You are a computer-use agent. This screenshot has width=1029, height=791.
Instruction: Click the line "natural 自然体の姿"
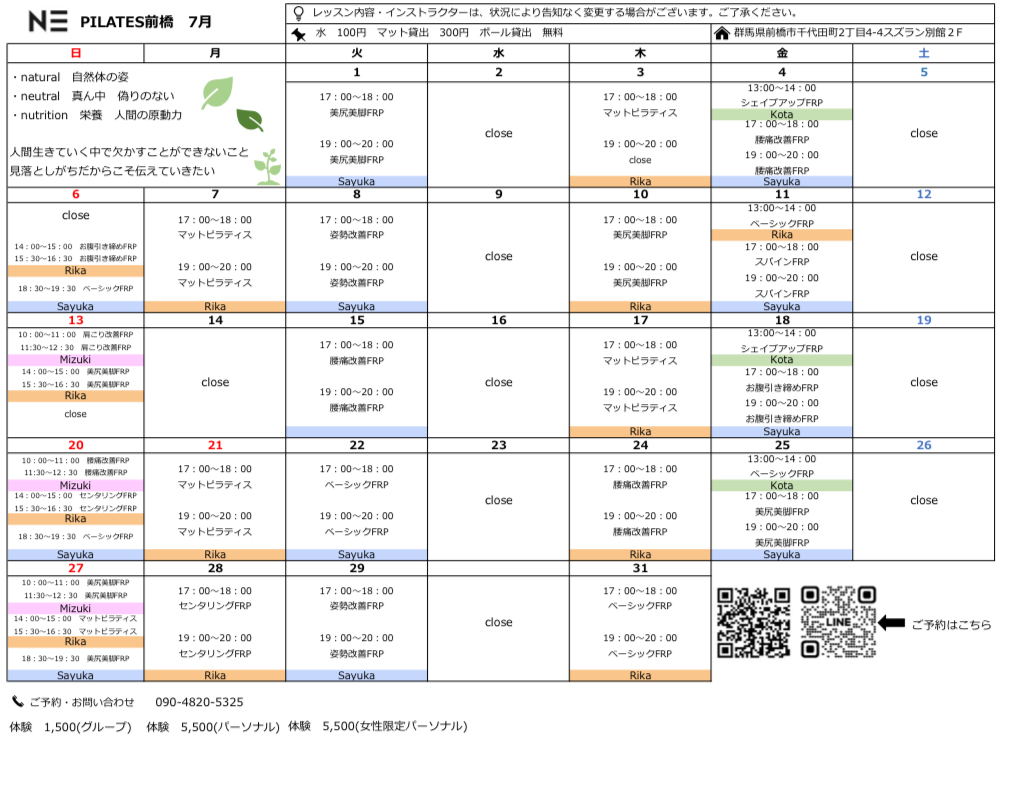(x=70, y=77)
